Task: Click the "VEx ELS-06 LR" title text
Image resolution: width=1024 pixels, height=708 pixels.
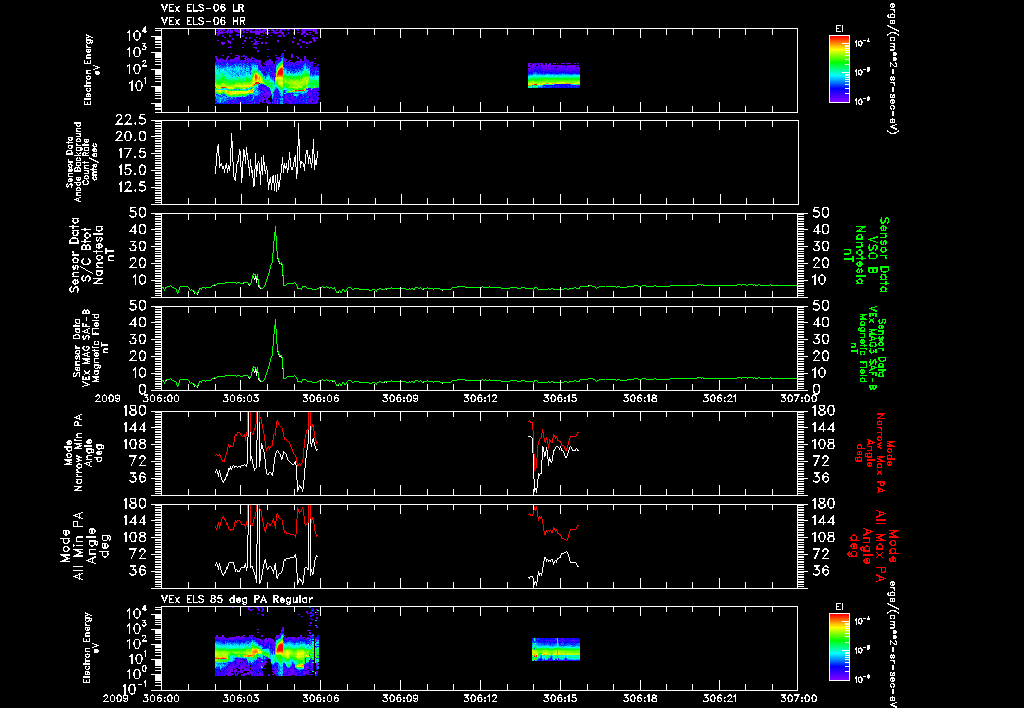Action: click(202, 8)
